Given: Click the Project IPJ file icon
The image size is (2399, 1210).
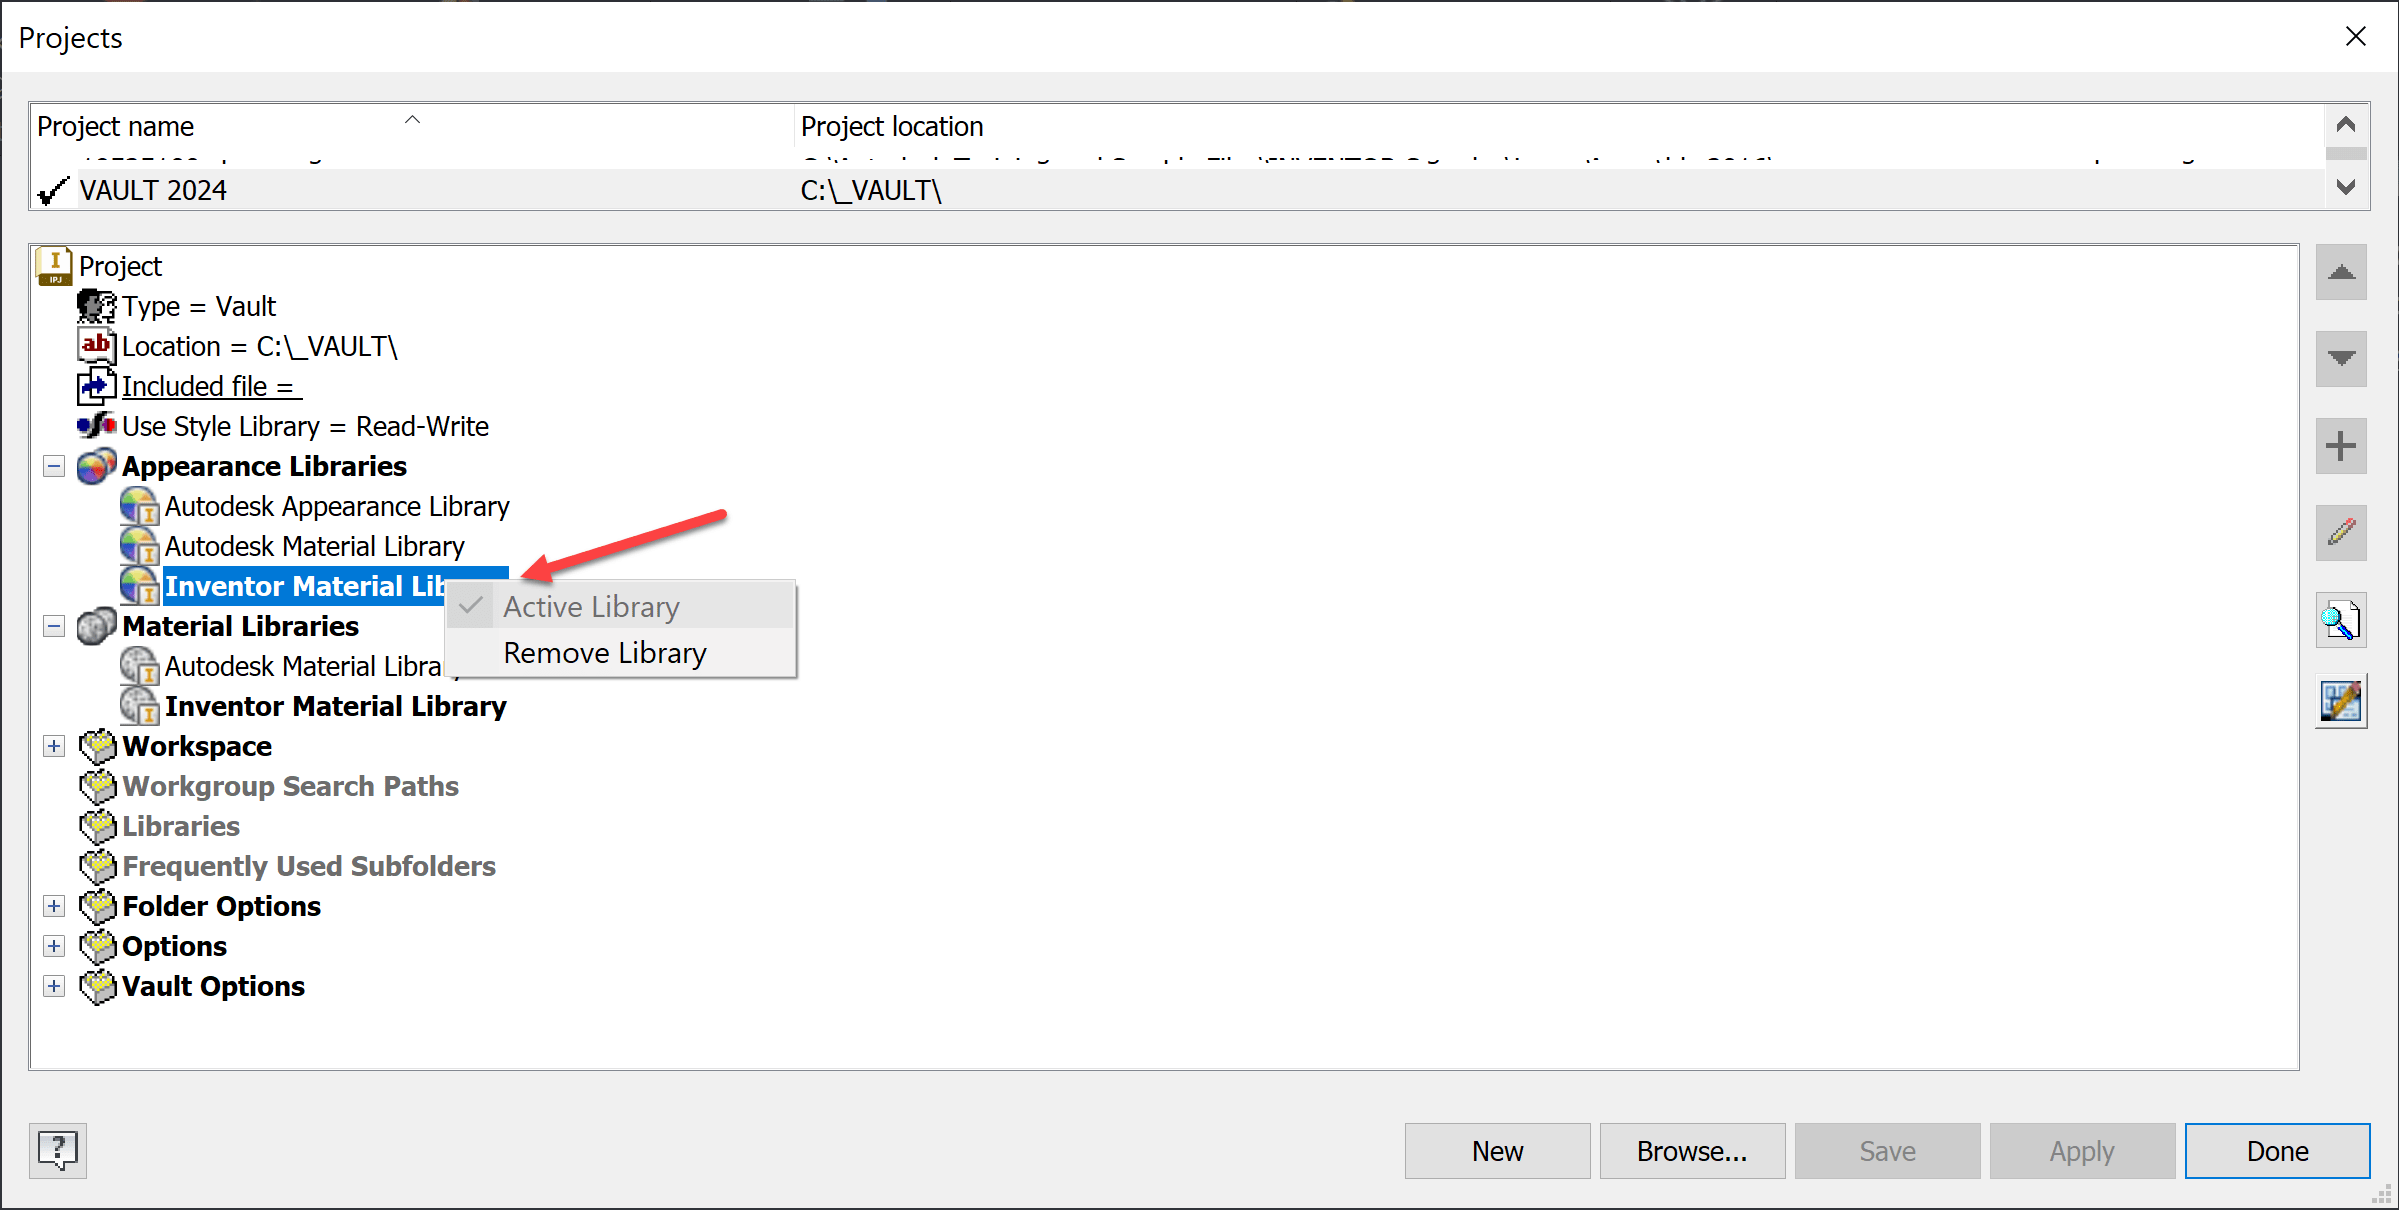Looking at the screenshot, I should click(x=55, y=266).
